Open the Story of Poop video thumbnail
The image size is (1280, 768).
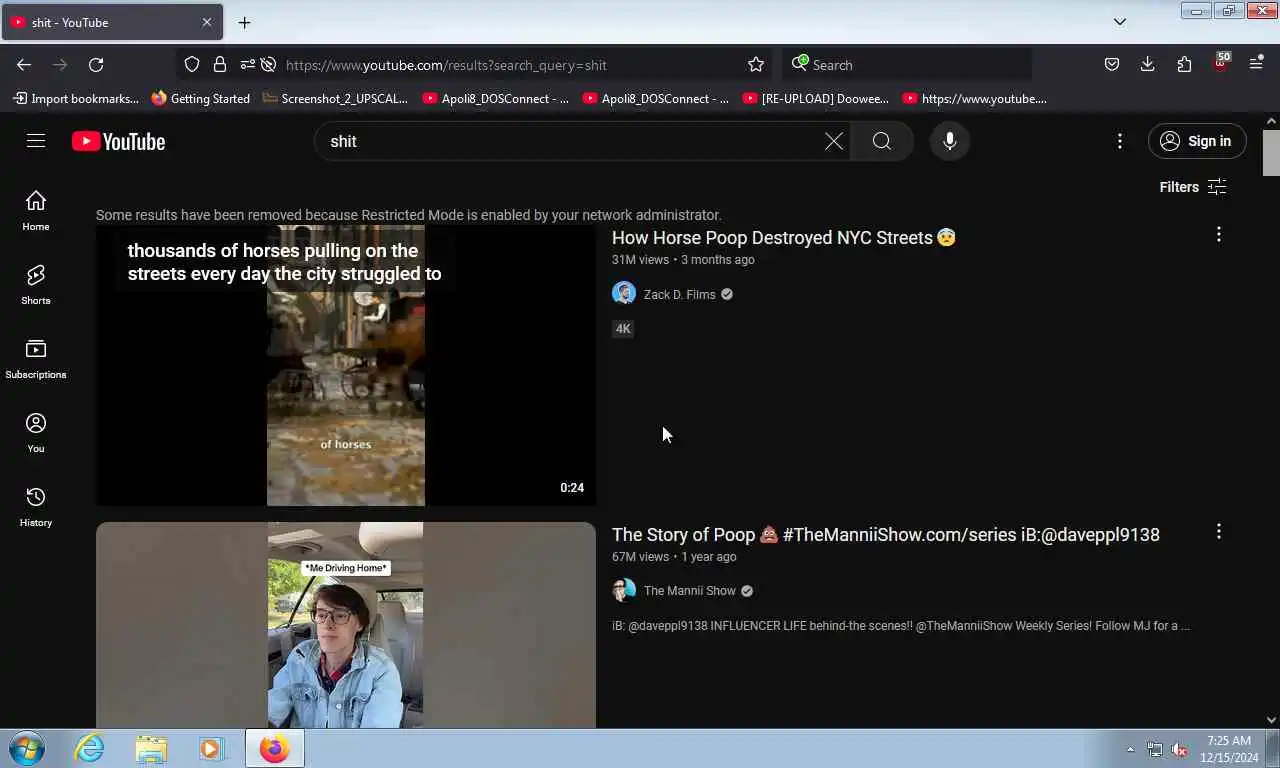pyautogui.click(x=346, y=625)
